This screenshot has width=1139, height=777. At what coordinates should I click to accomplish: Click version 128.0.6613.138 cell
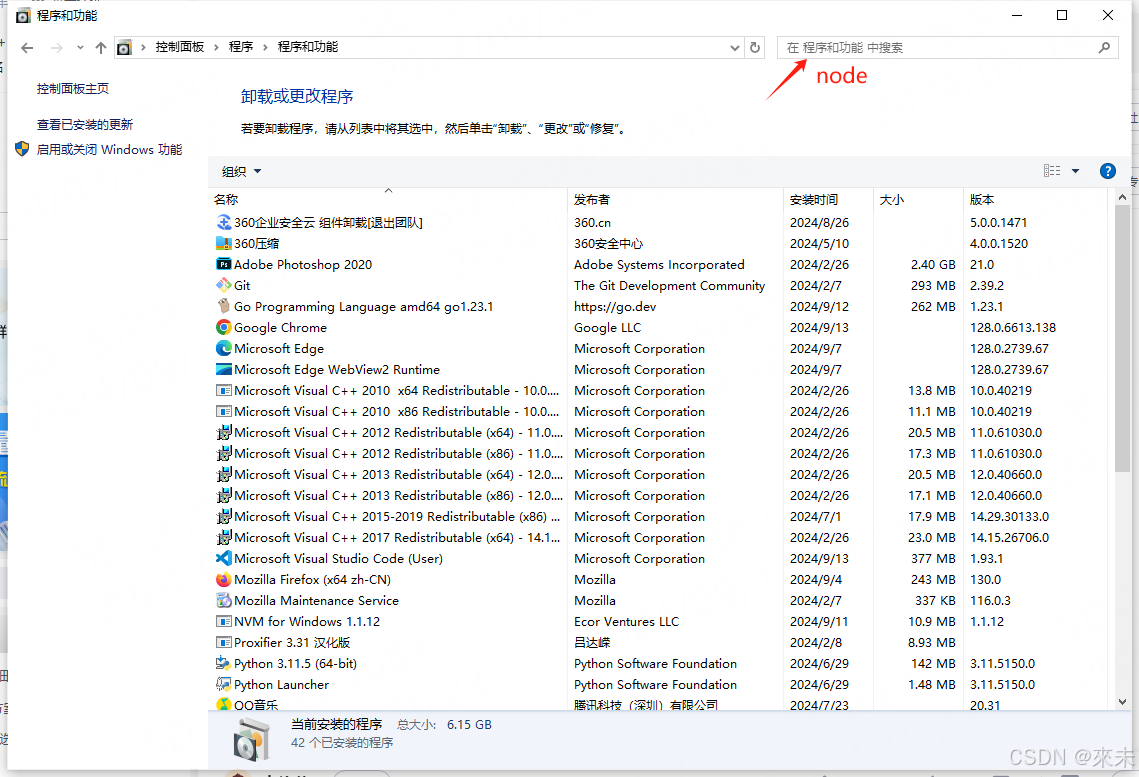tap(1013, 328)
